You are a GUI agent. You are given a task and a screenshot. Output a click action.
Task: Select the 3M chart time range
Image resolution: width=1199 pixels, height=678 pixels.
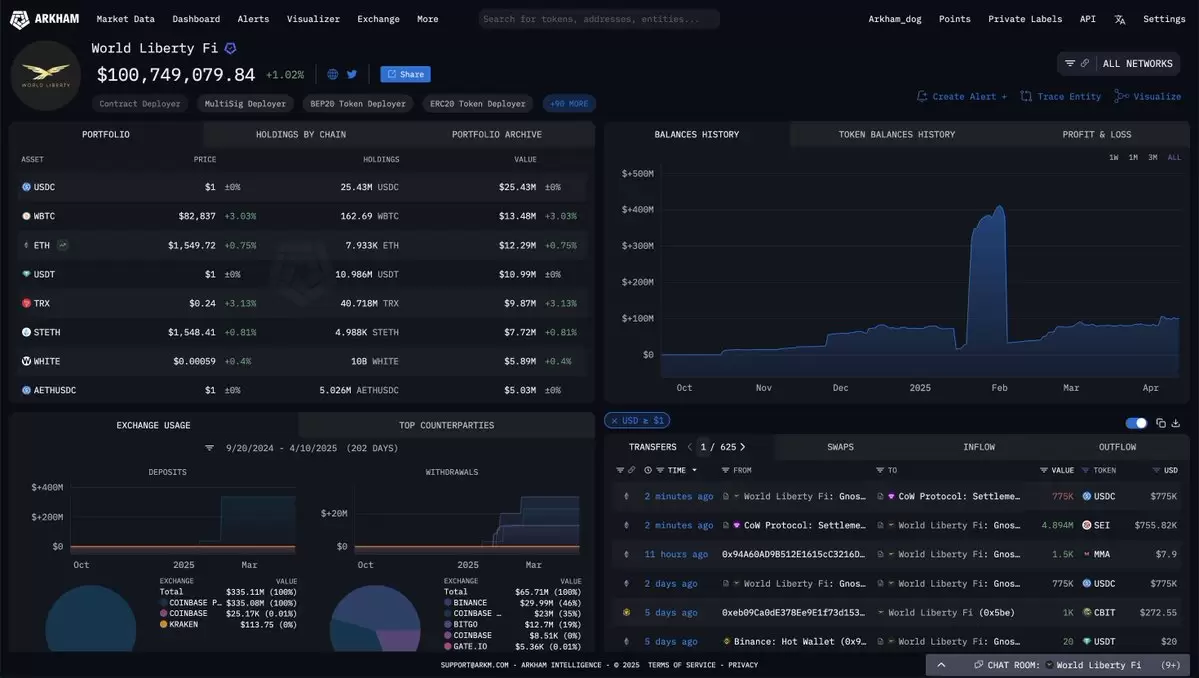coord(1152,157)
